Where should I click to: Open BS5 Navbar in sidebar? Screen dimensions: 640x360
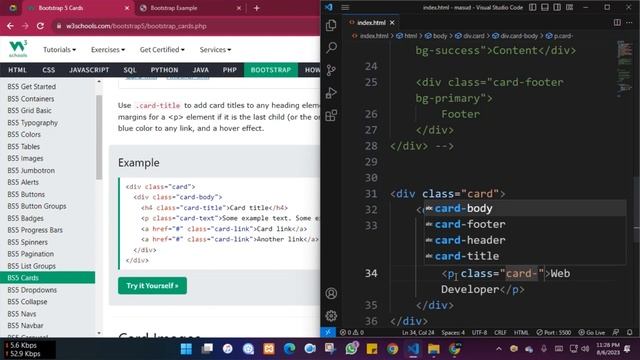pyautogui.click(x=25, y=325)
